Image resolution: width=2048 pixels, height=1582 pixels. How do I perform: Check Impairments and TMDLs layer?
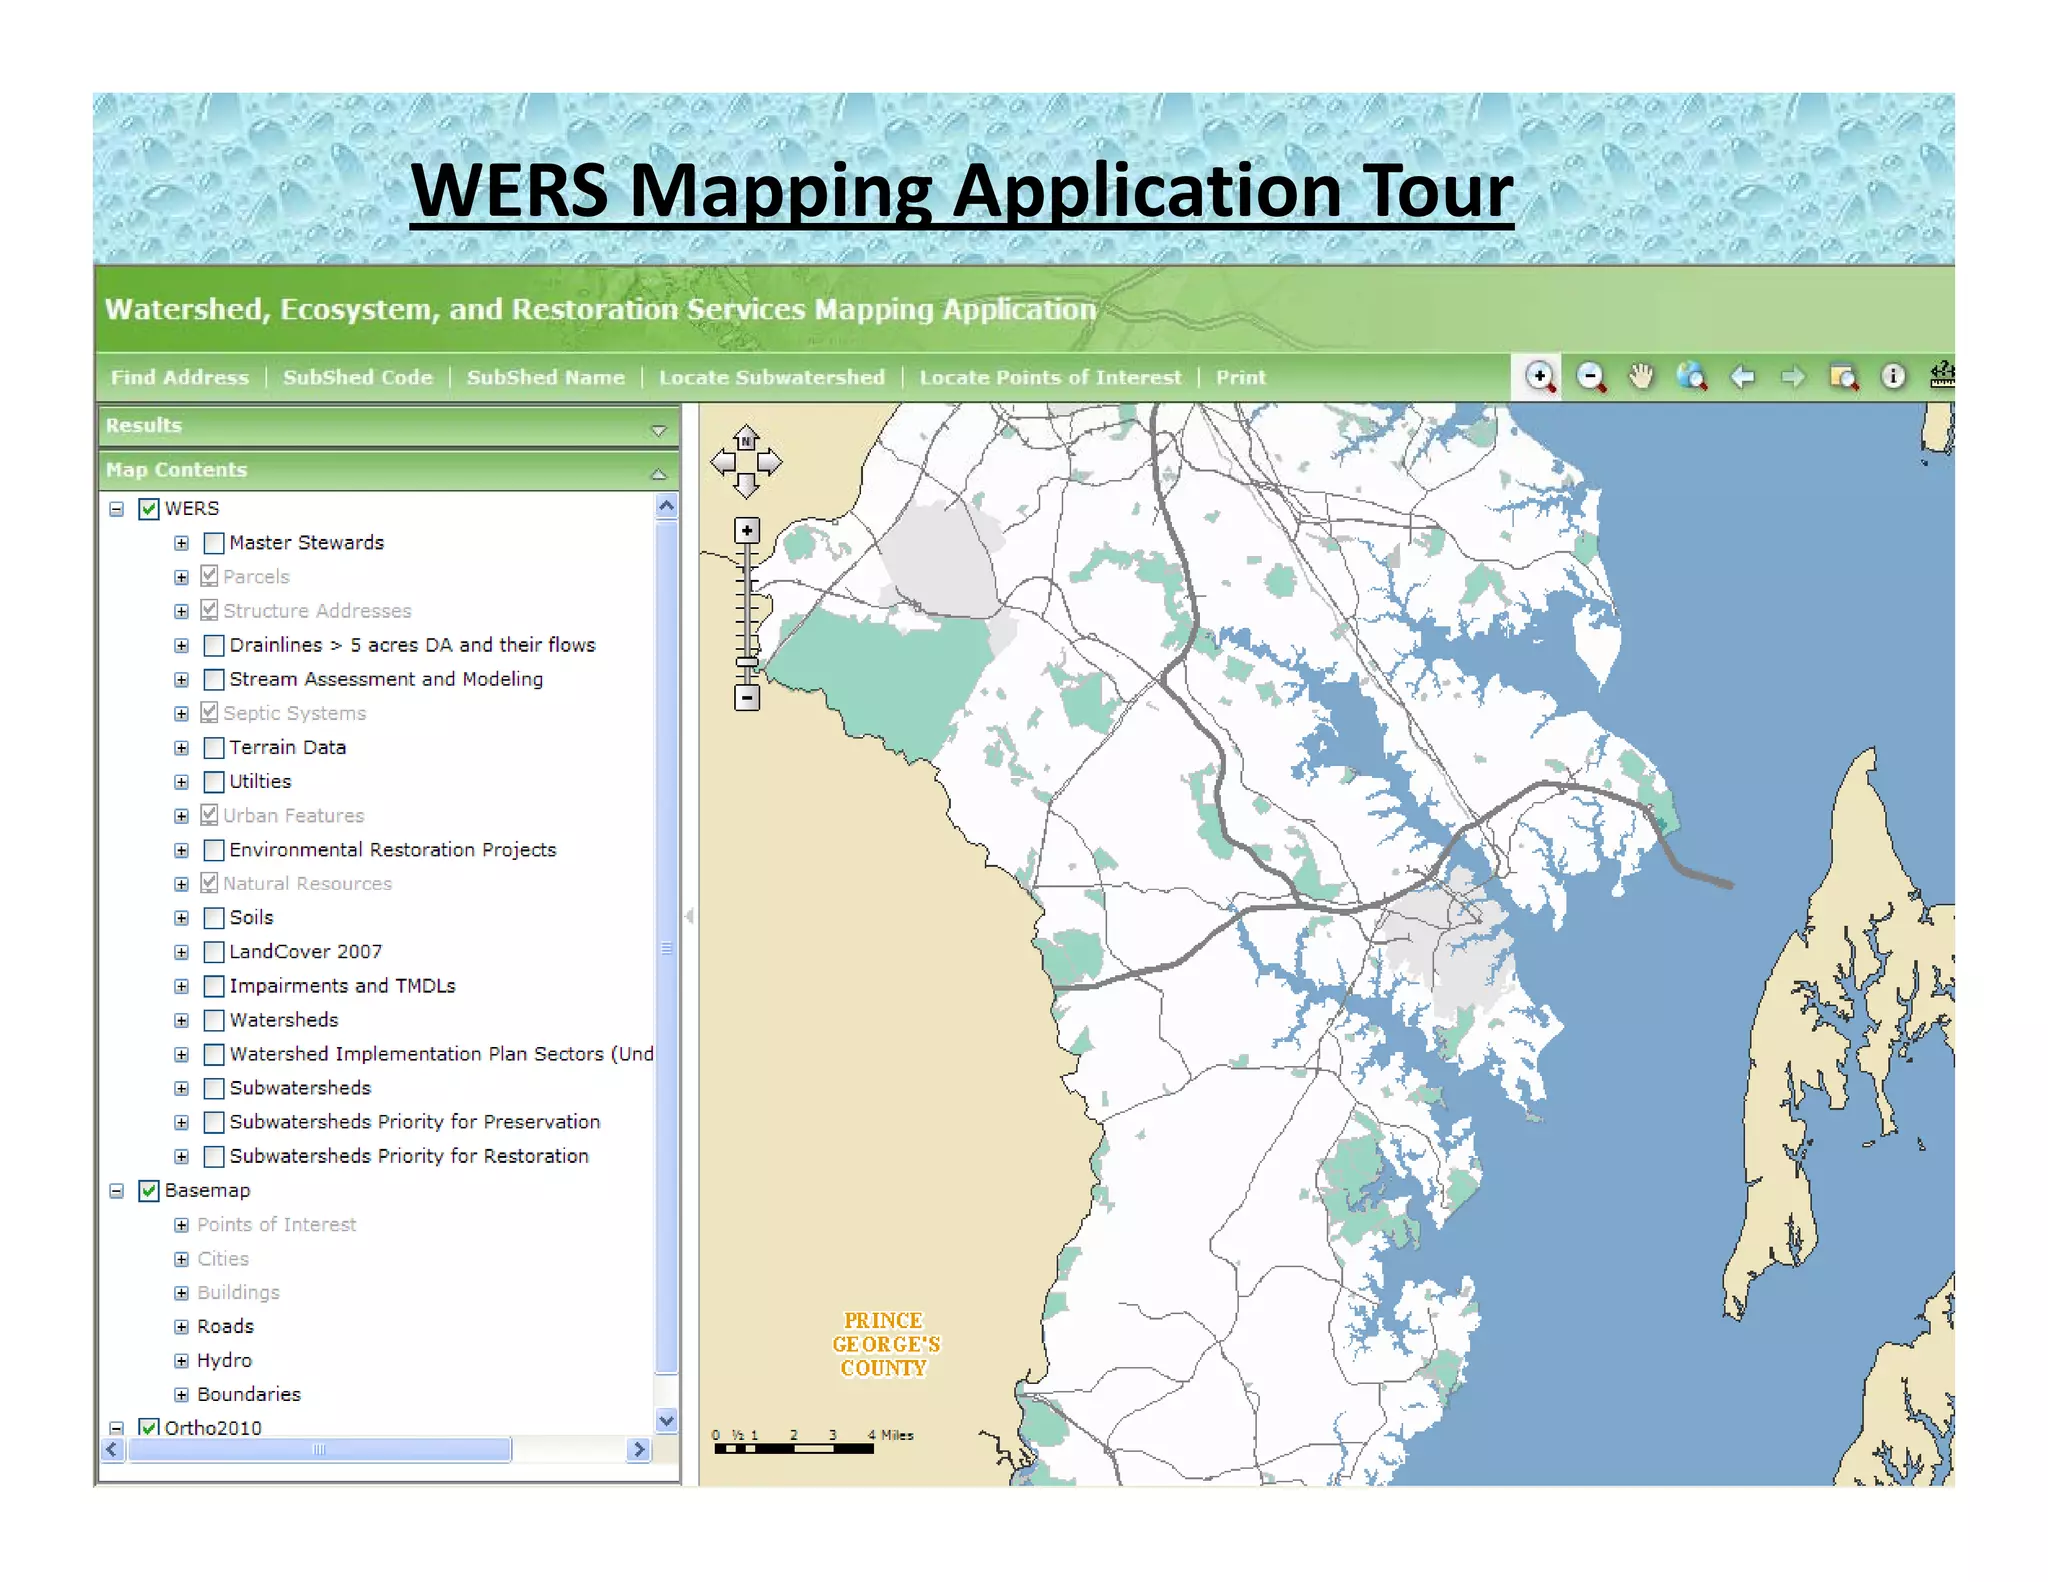click(x=213, y=986)
